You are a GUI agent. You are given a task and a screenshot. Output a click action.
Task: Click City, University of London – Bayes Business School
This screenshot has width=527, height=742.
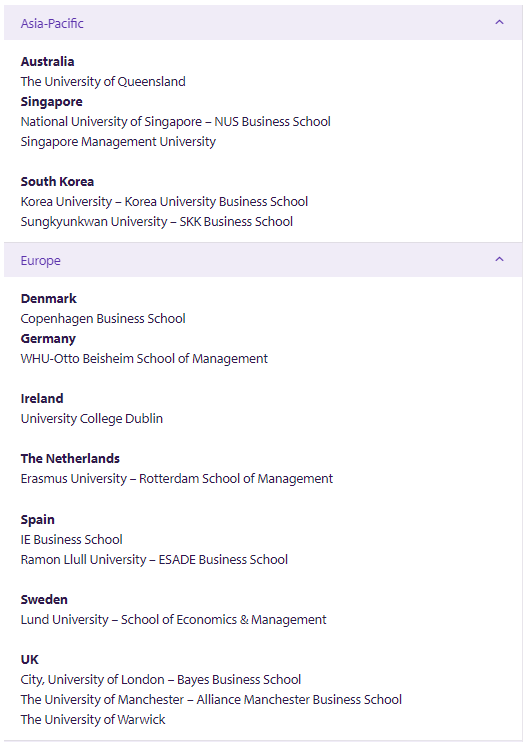(x=161, y=680)
